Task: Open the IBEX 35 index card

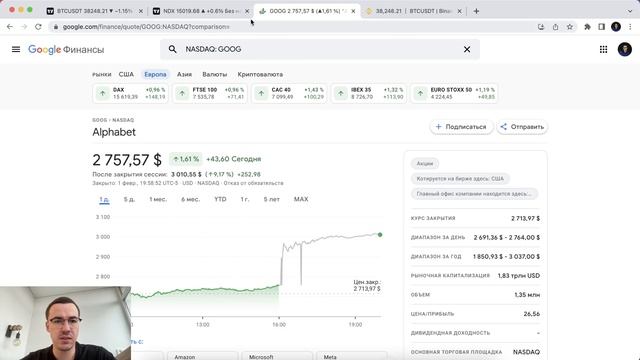Action: pyautogui.click(x=369, y=93)
